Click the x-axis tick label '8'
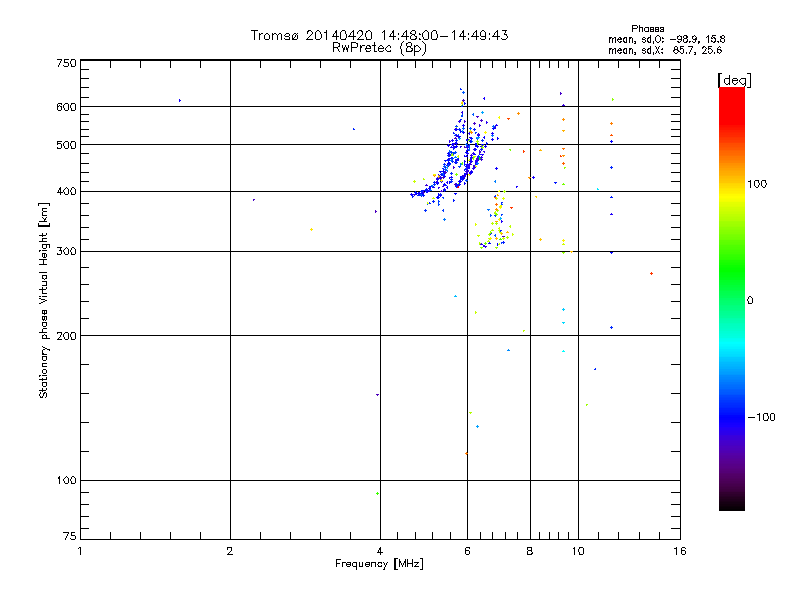 (x=530, y=551)
